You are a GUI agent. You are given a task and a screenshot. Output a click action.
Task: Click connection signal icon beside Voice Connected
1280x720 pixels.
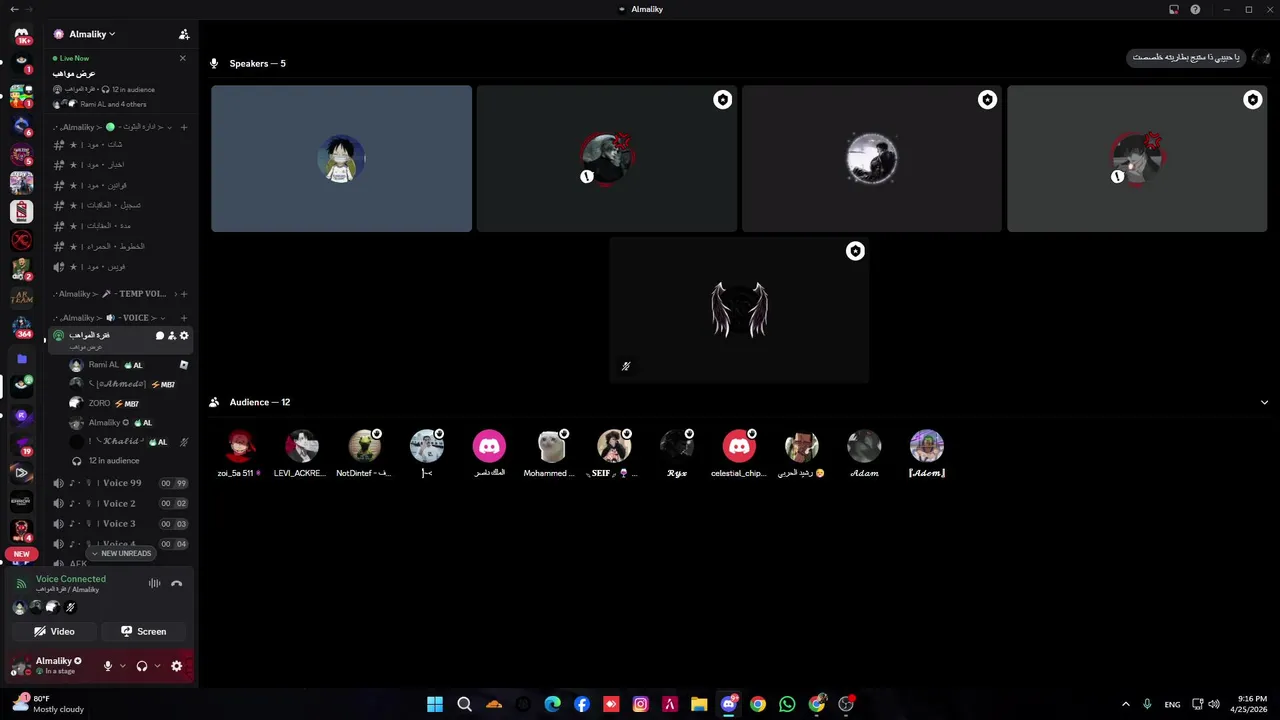point(21,584)
